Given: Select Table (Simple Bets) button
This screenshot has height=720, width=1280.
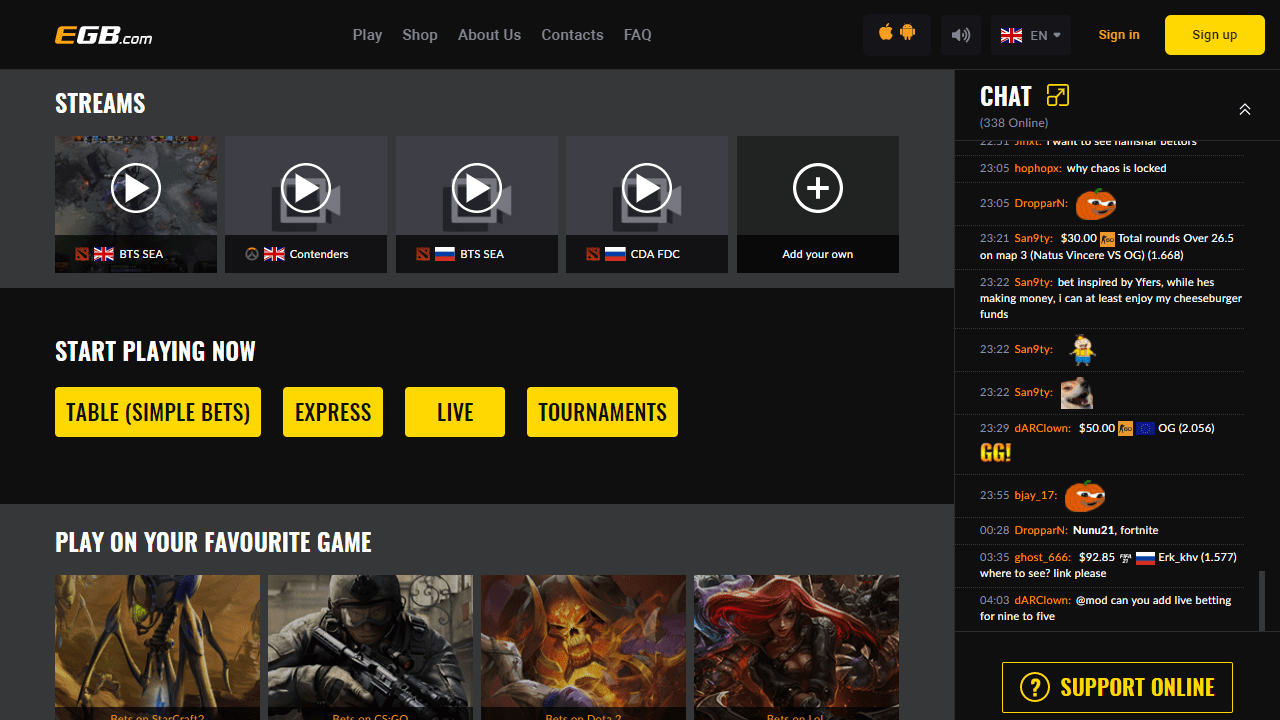Looking at the screenshot, I should coord(158,412).
